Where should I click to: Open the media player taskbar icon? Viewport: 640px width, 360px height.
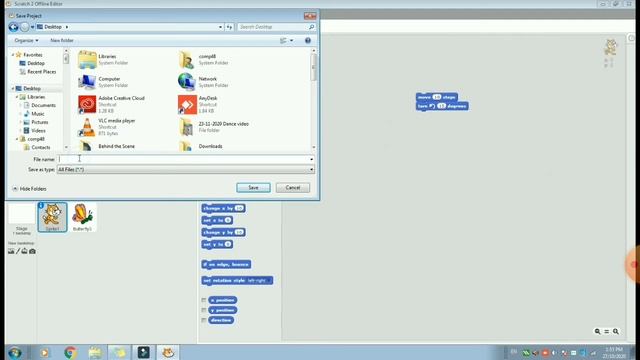point(44,352)
